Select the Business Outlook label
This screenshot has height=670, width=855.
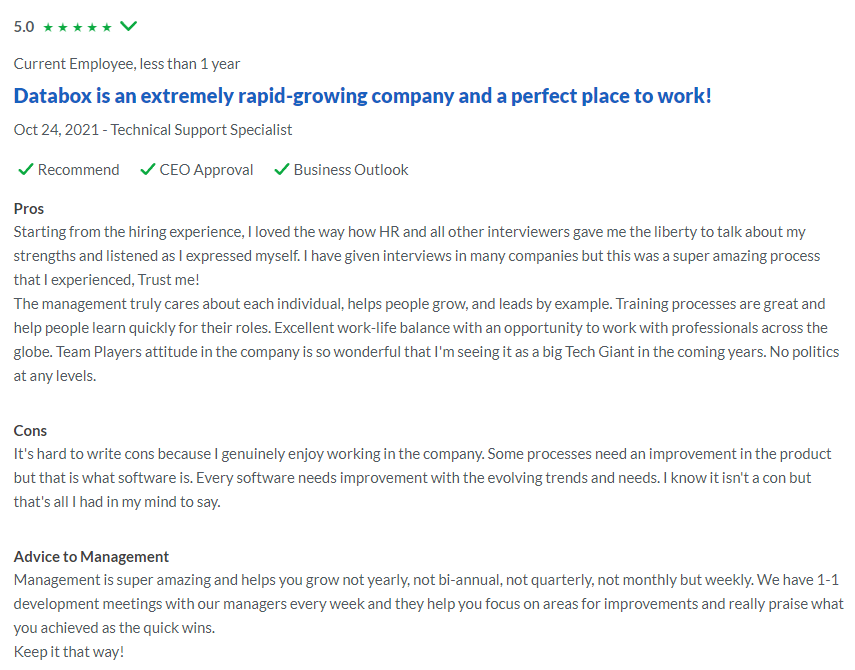[351, 170]
